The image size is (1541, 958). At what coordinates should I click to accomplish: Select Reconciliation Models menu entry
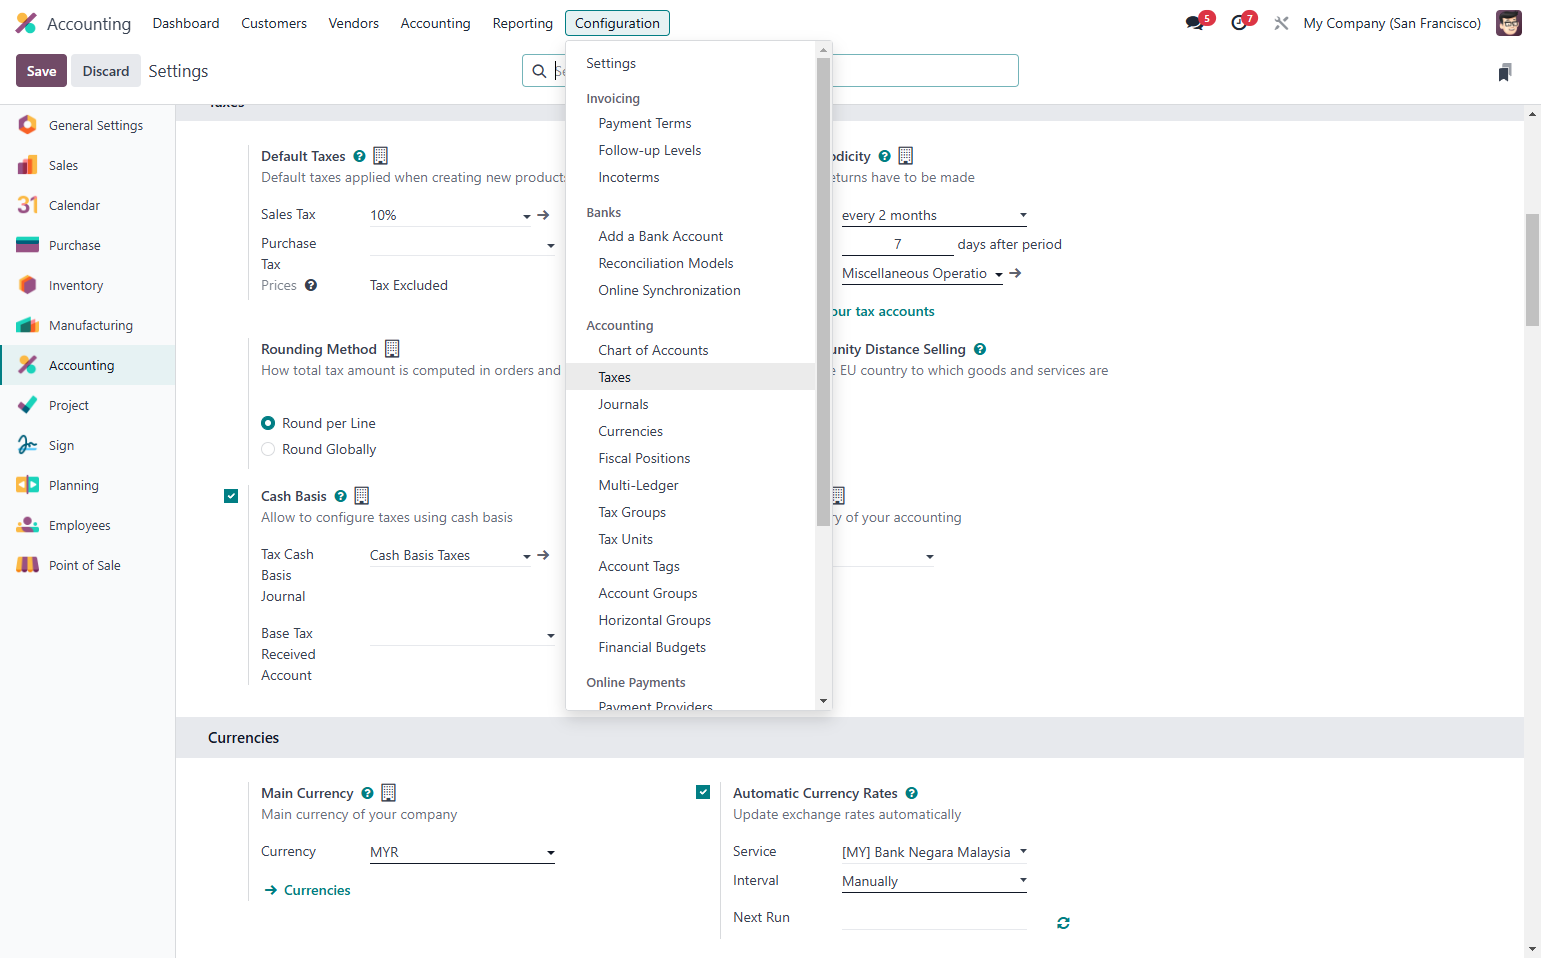(x=691, y=263)
